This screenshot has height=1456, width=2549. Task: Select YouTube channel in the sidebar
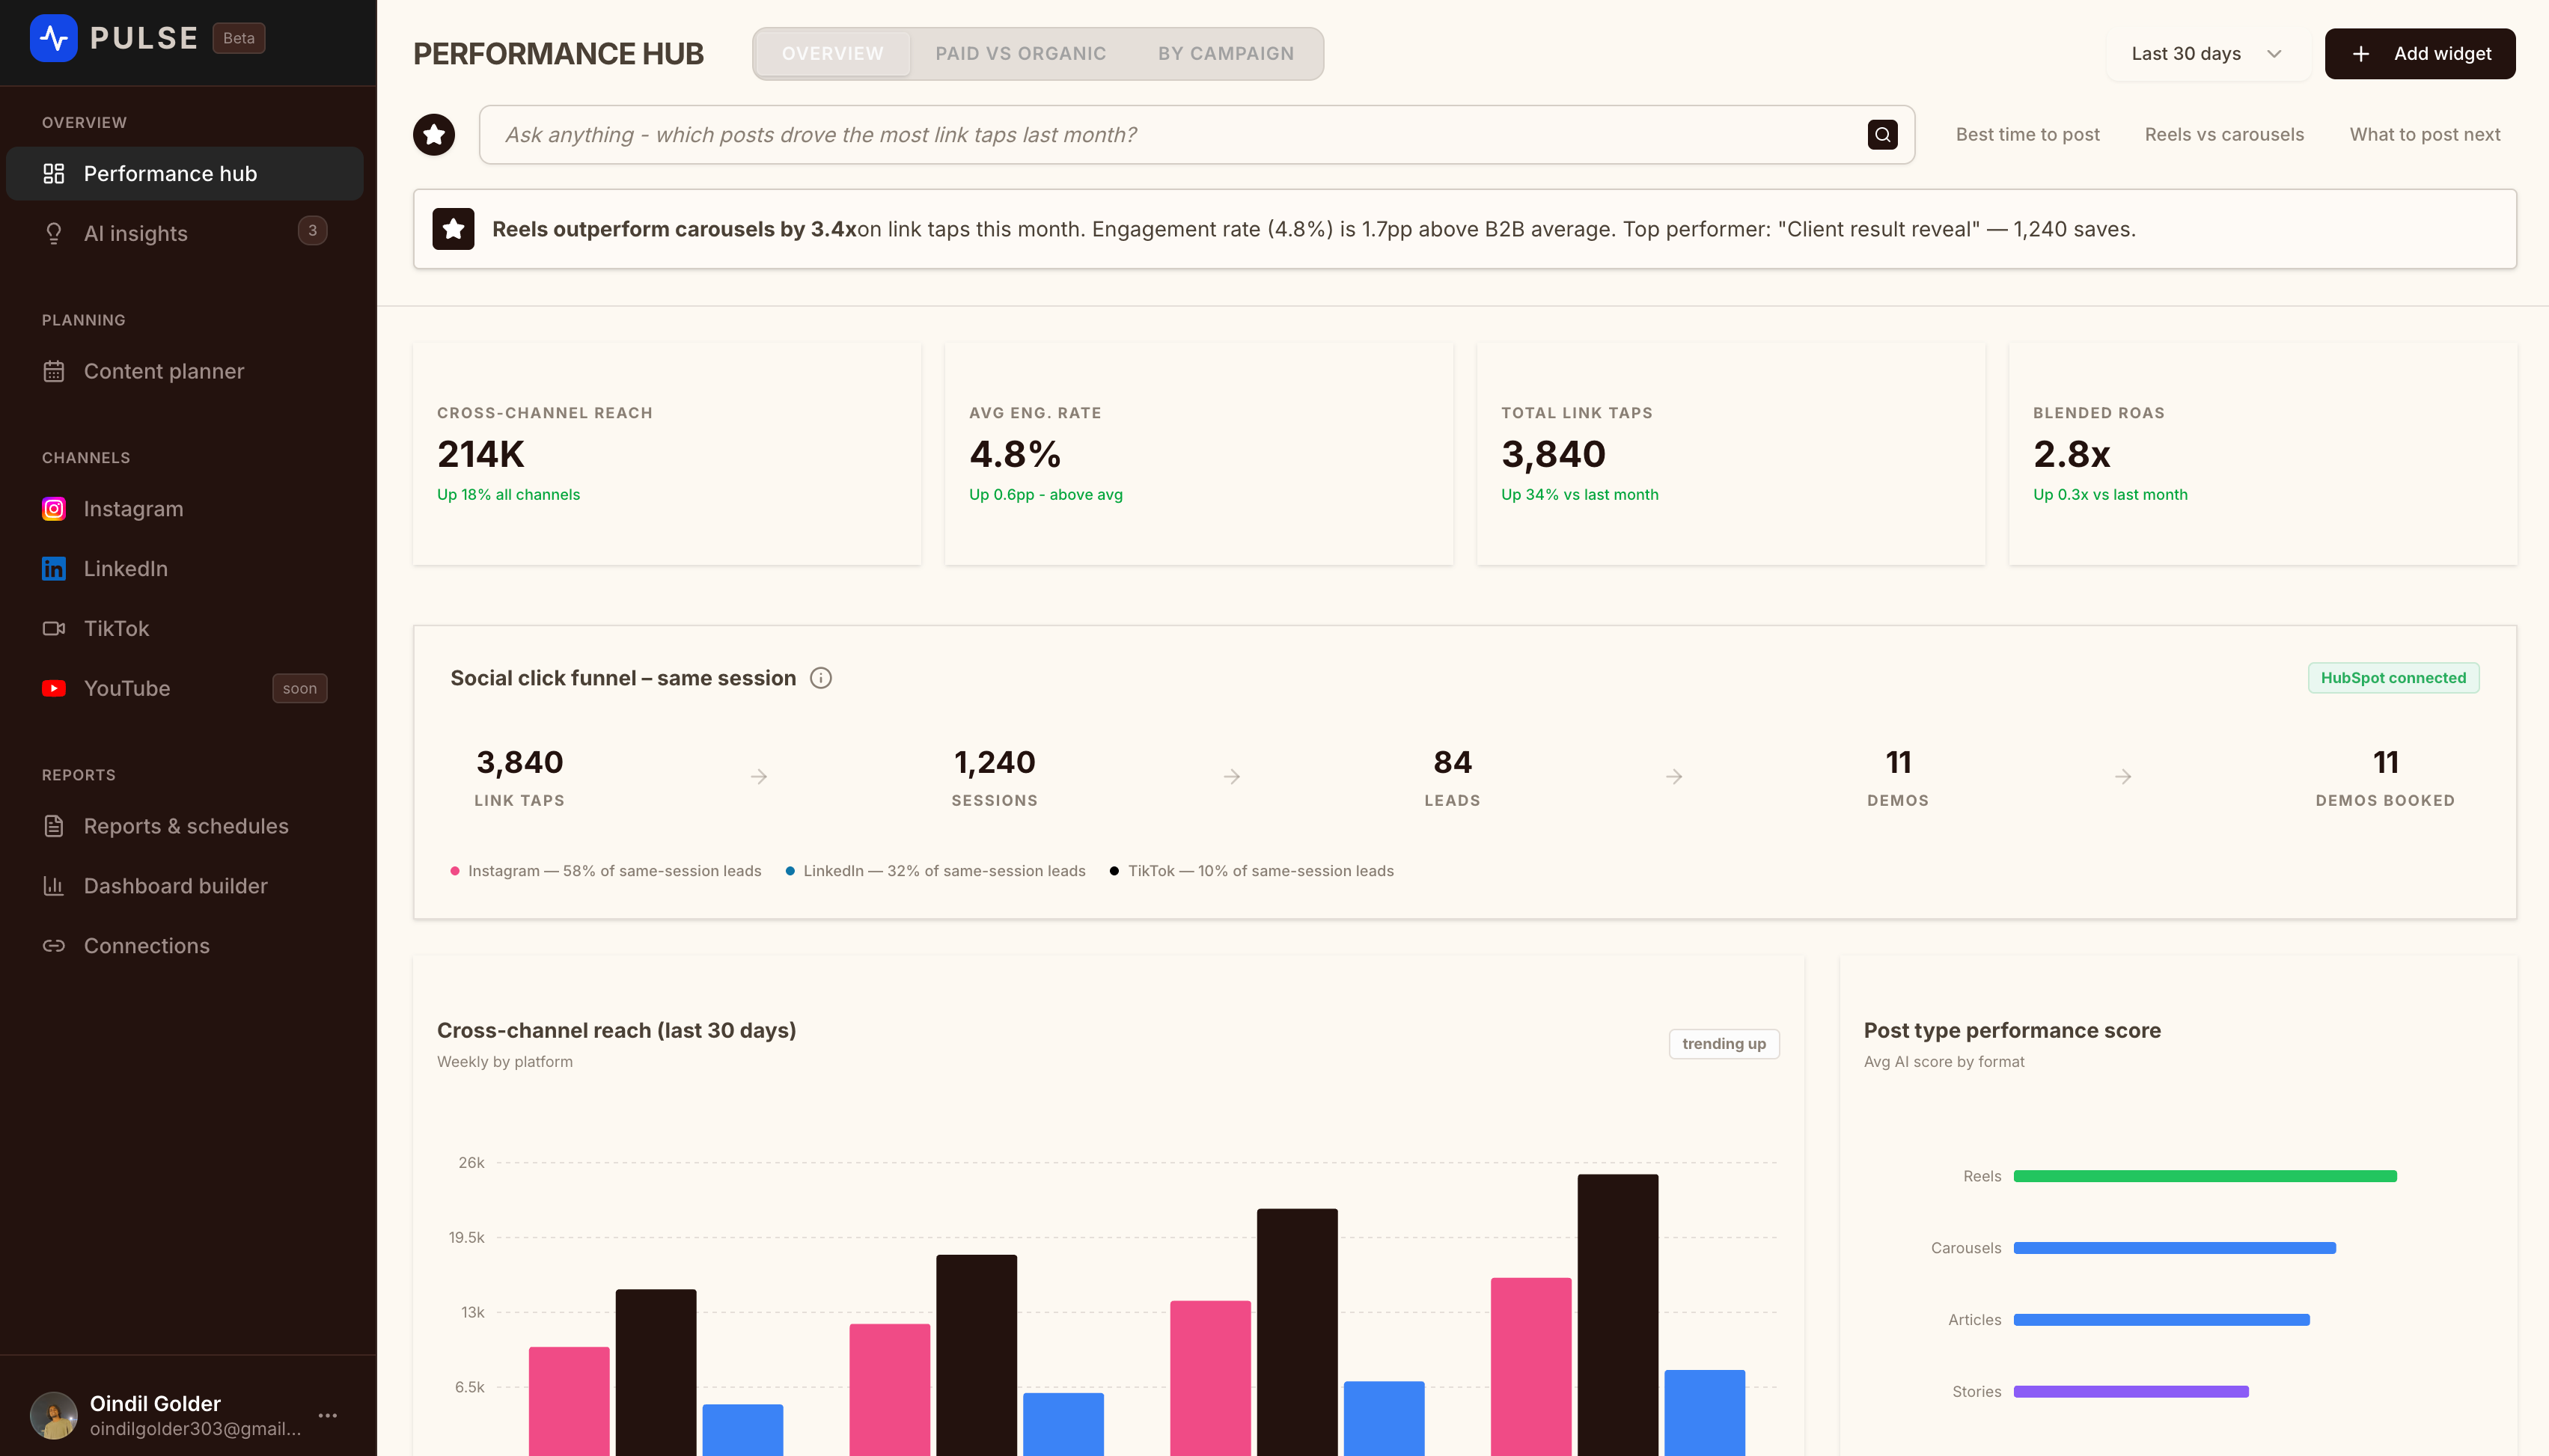pos(185,688)
